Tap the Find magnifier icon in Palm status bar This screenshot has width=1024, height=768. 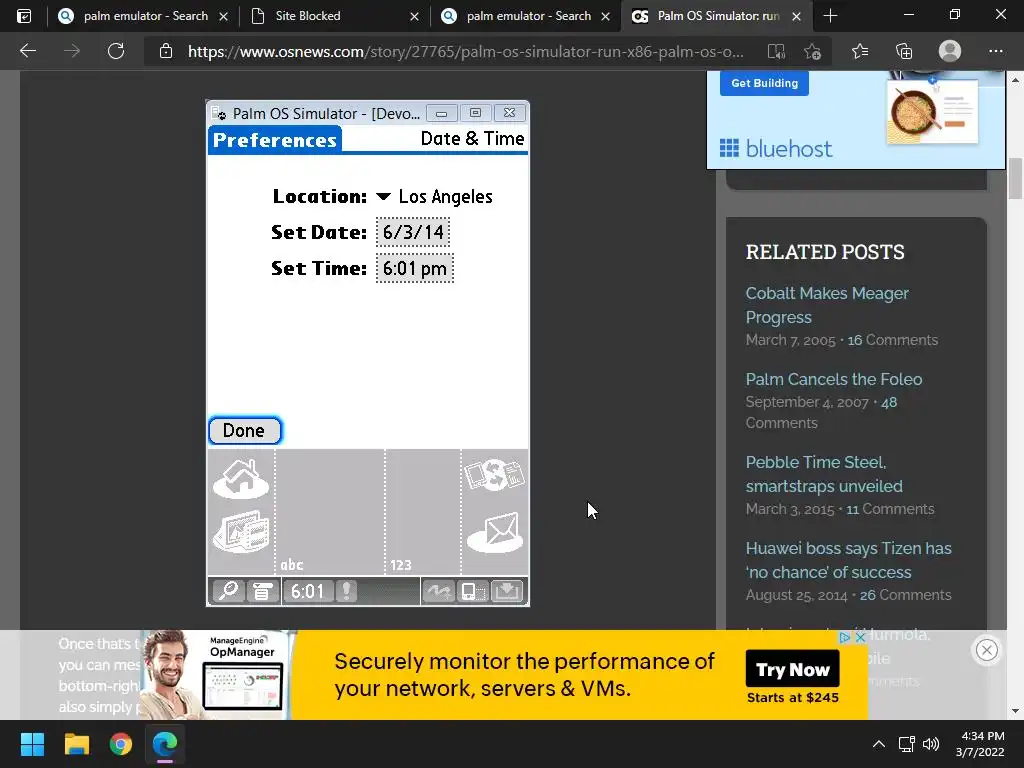point(228,591)
